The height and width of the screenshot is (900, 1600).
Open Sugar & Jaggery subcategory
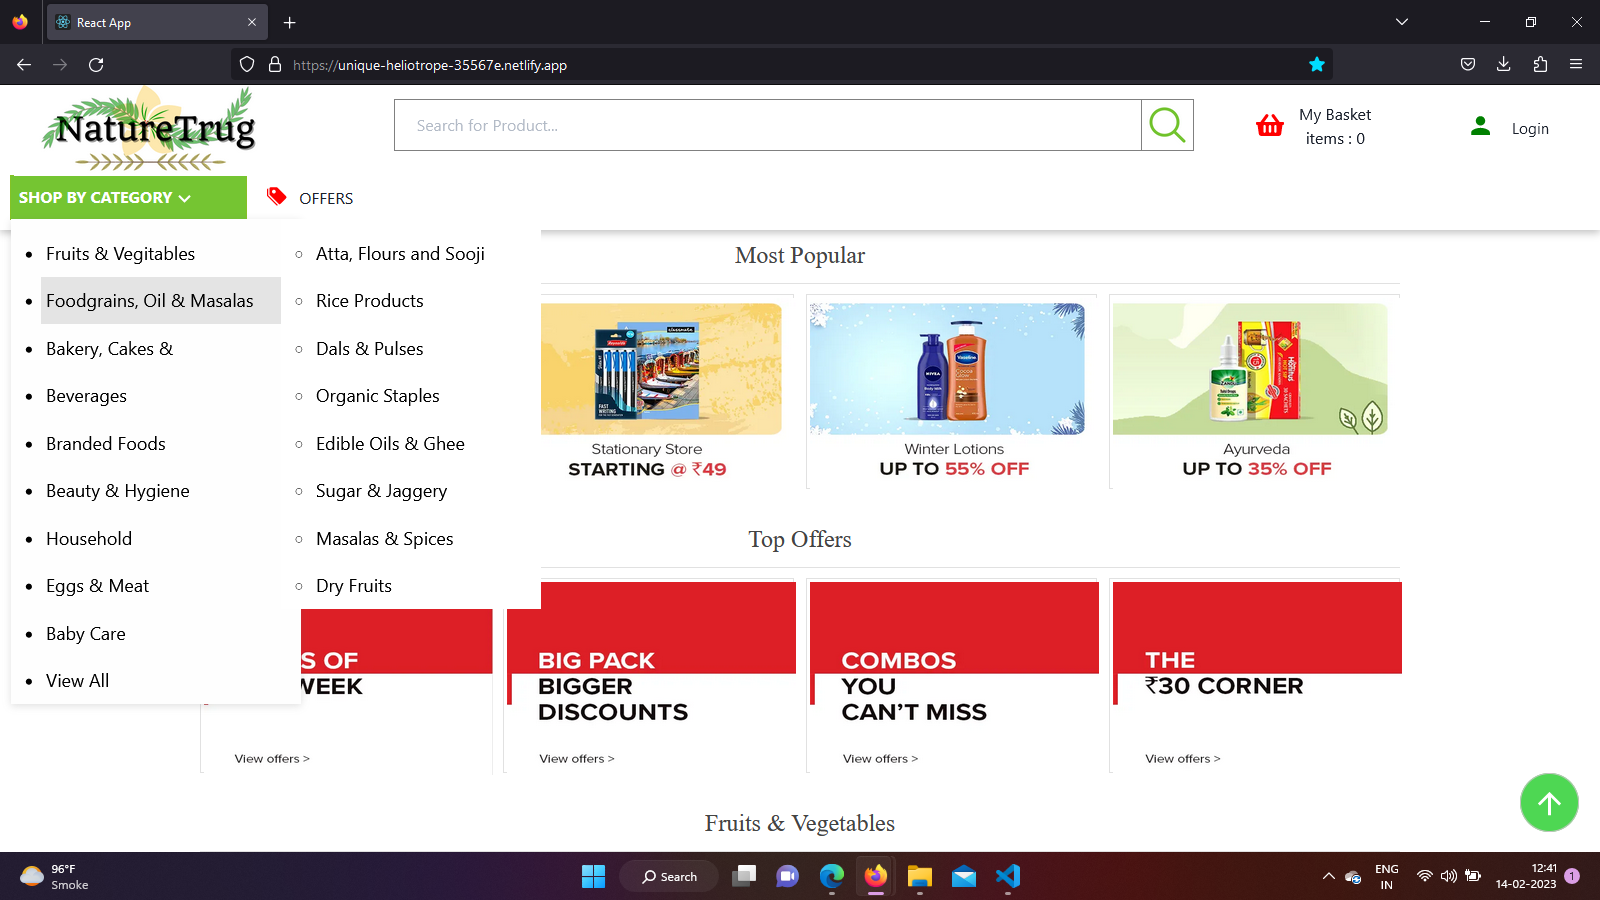click(x=382, y=491)
